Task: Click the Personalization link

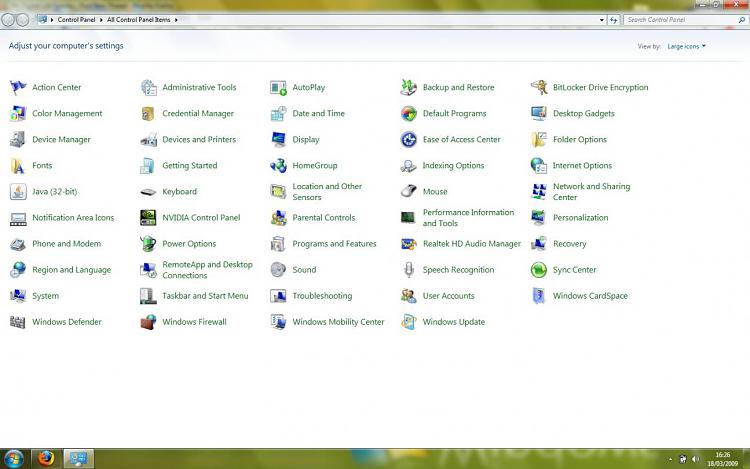Action: pos(580,218)
